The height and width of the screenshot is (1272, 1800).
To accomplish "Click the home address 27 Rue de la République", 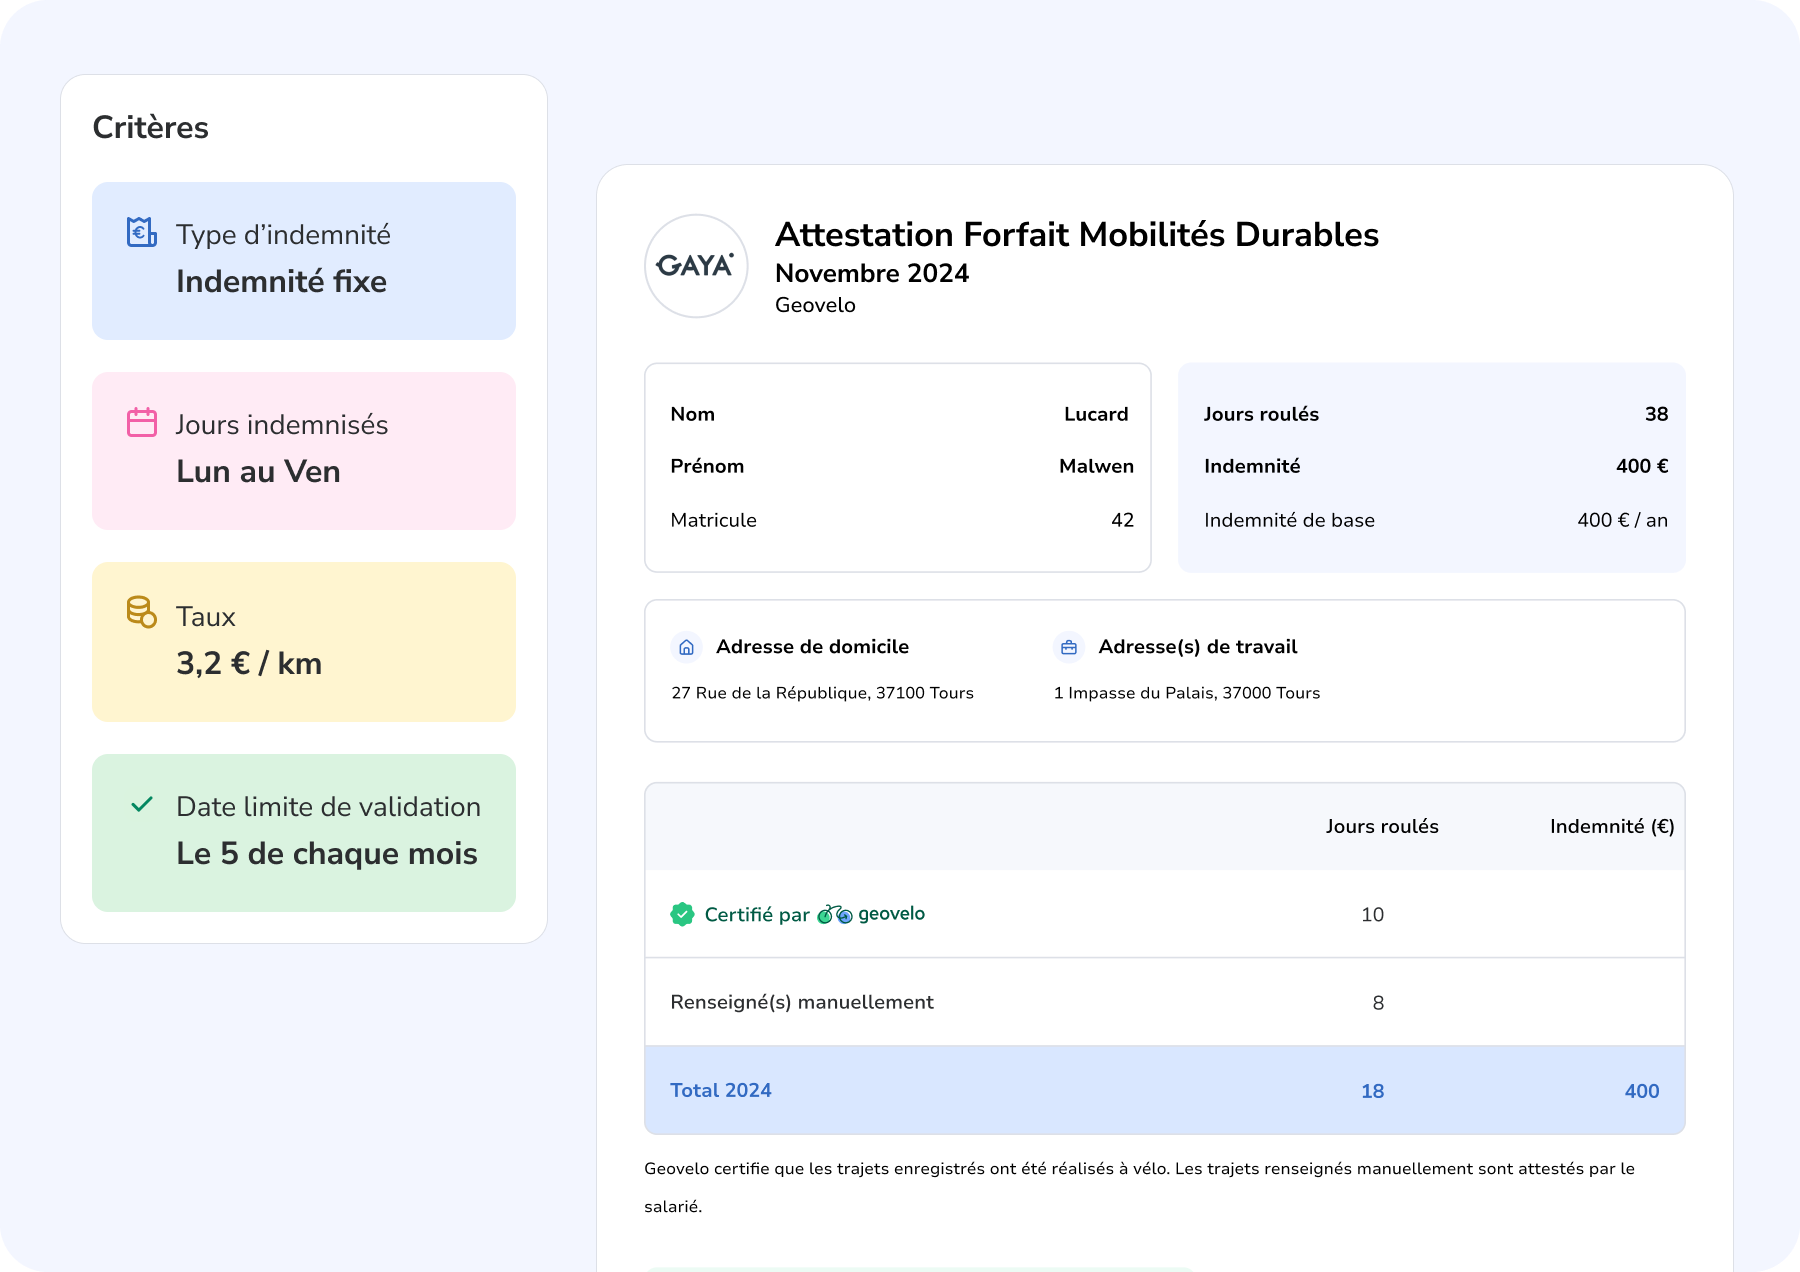I will pyautogui.click(x=822, y=693).
